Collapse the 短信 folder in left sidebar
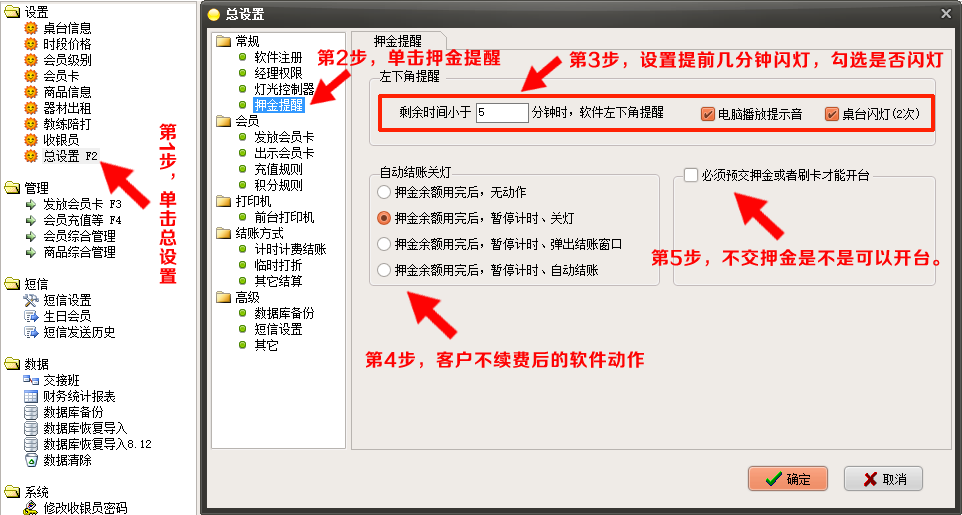The height and width of the screenshot is (515, 962). (x=12, y=284)
